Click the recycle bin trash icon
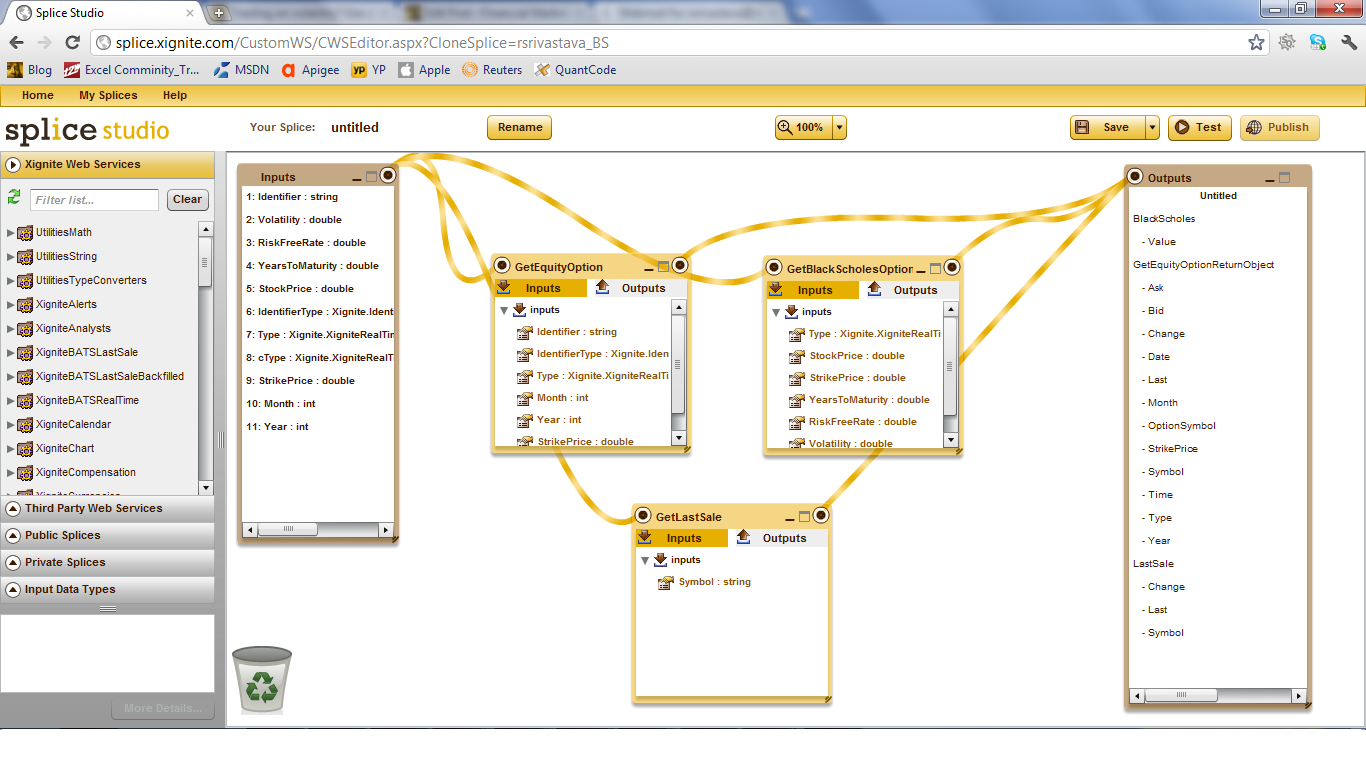 point(262,679)
